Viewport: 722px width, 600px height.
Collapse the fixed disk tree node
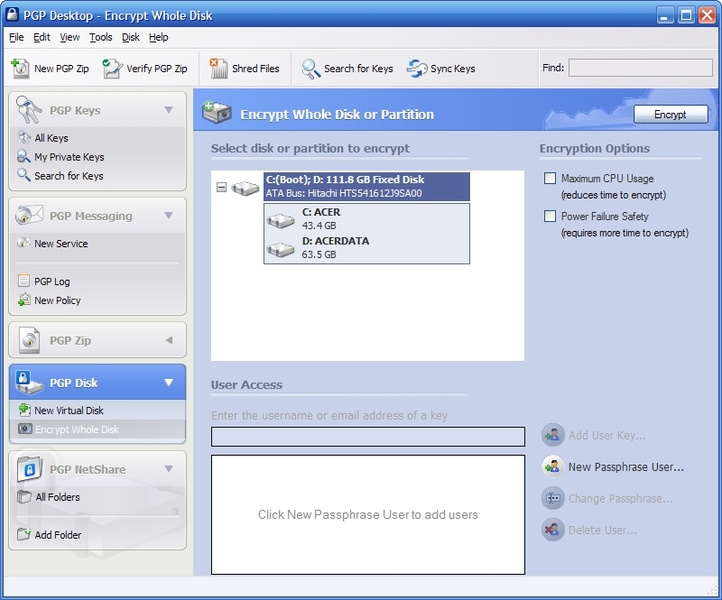[221, 187]
